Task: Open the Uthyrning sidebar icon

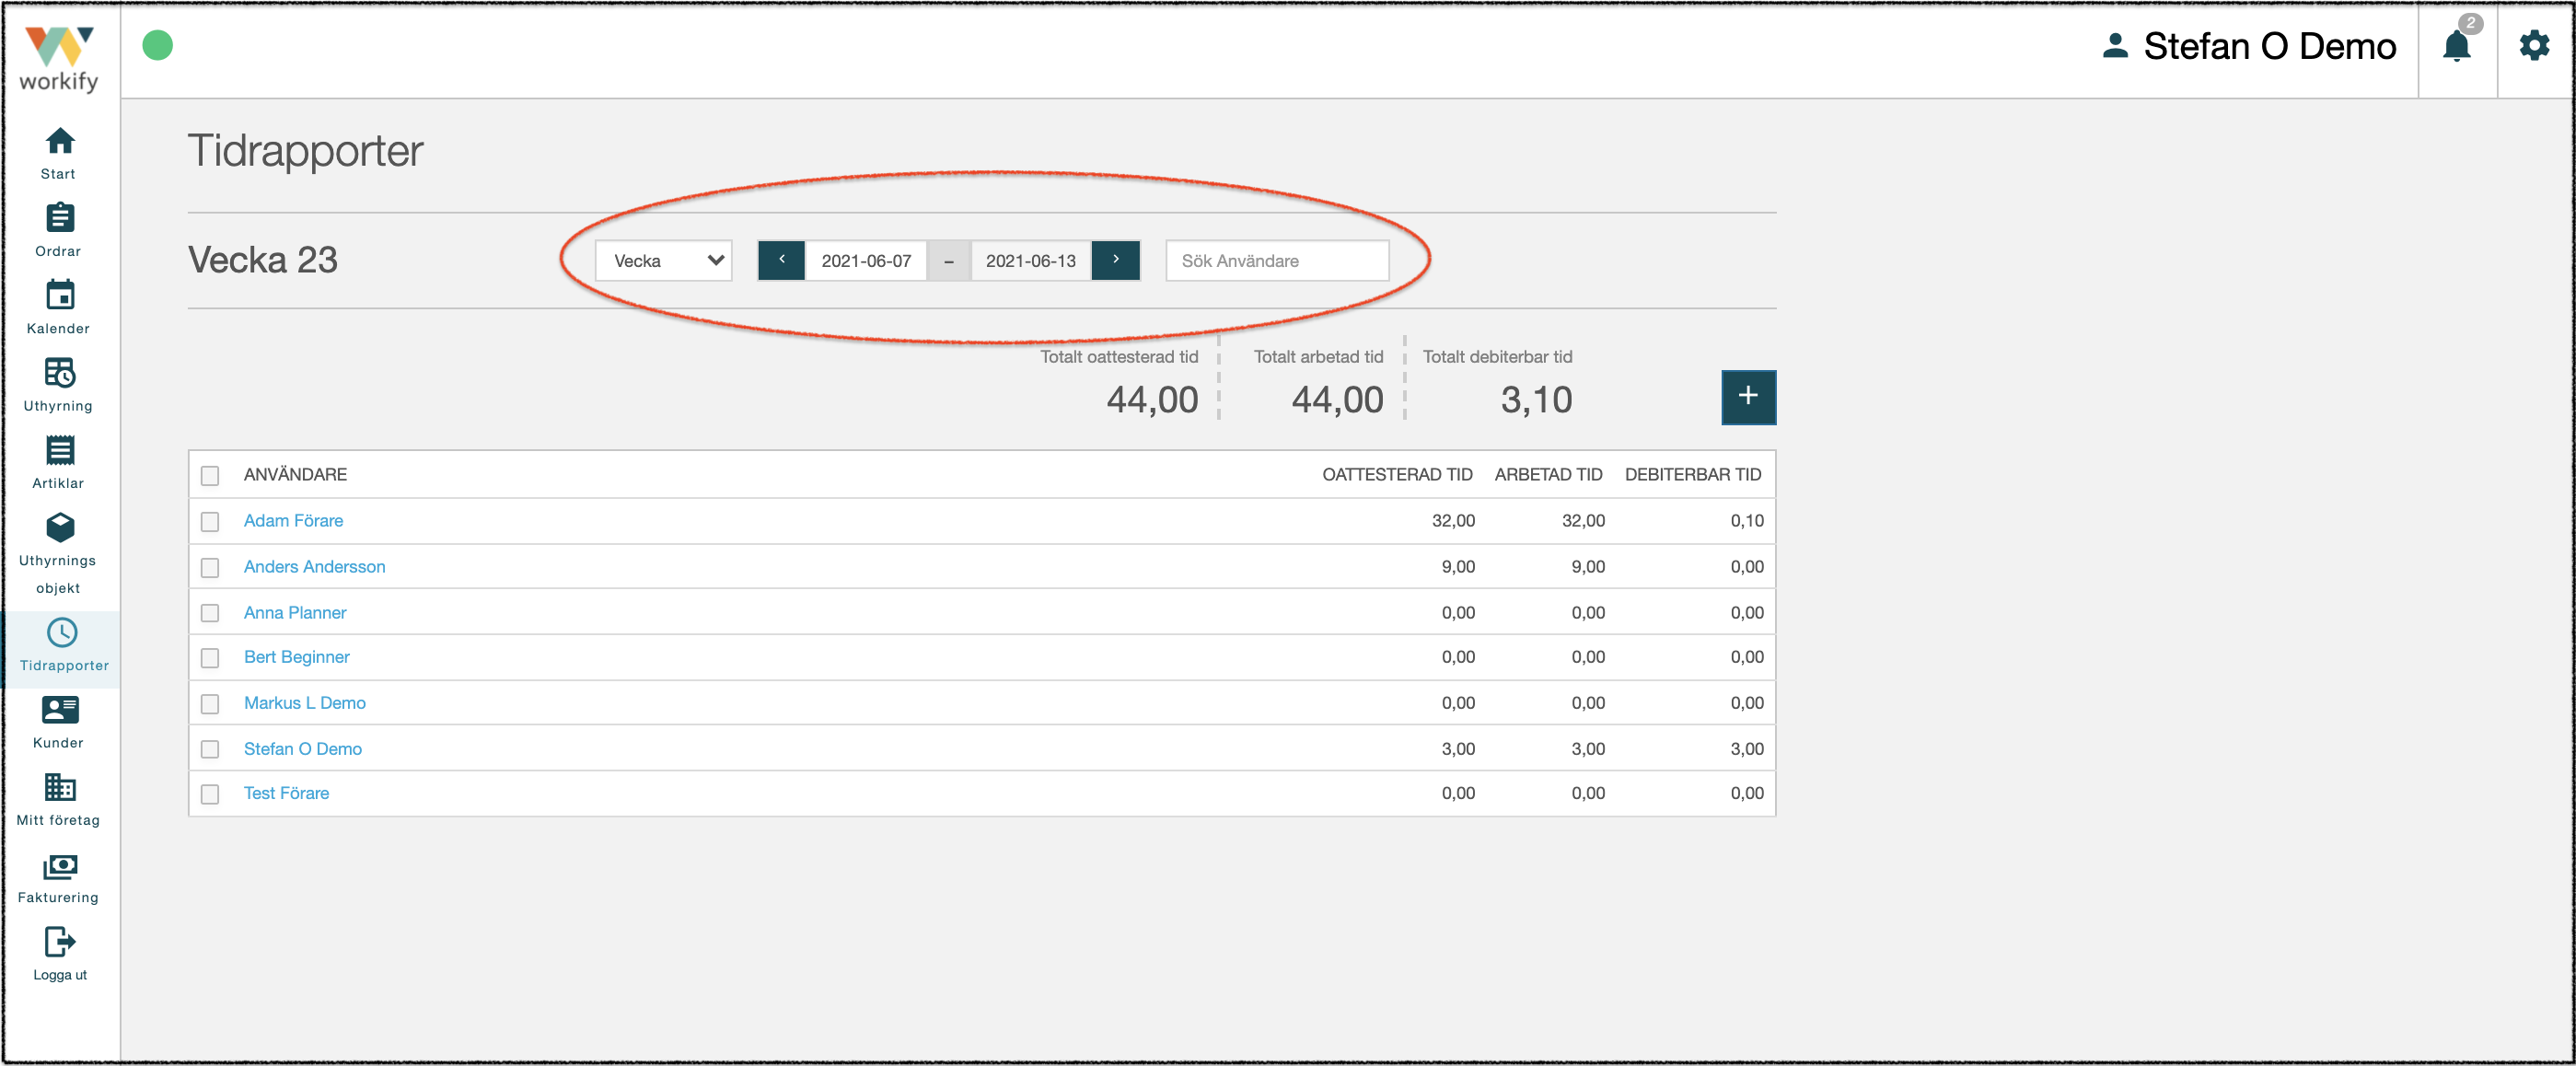Action: (60, 372)
